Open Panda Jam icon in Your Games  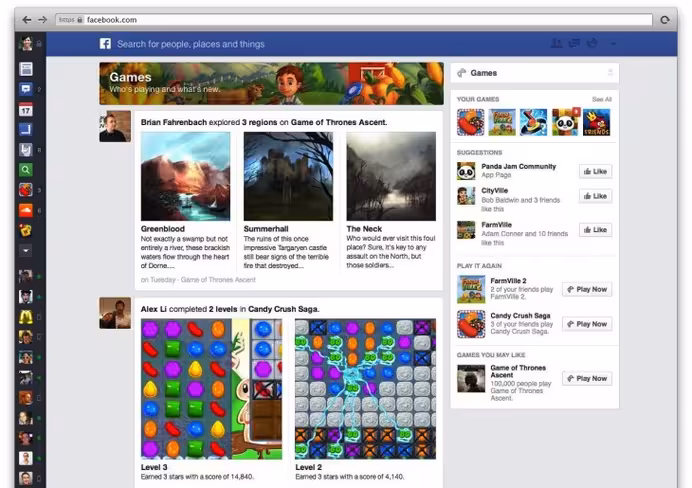pos(565,122)
